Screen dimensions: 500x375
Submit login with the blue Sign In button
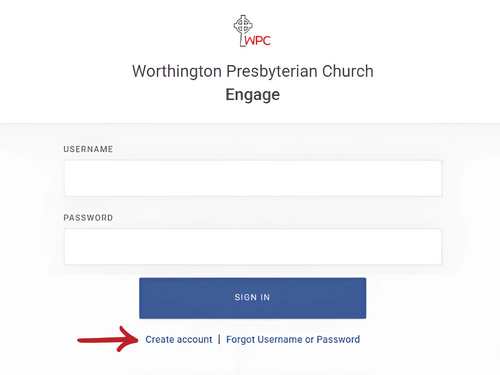click(x=253, y=298)
